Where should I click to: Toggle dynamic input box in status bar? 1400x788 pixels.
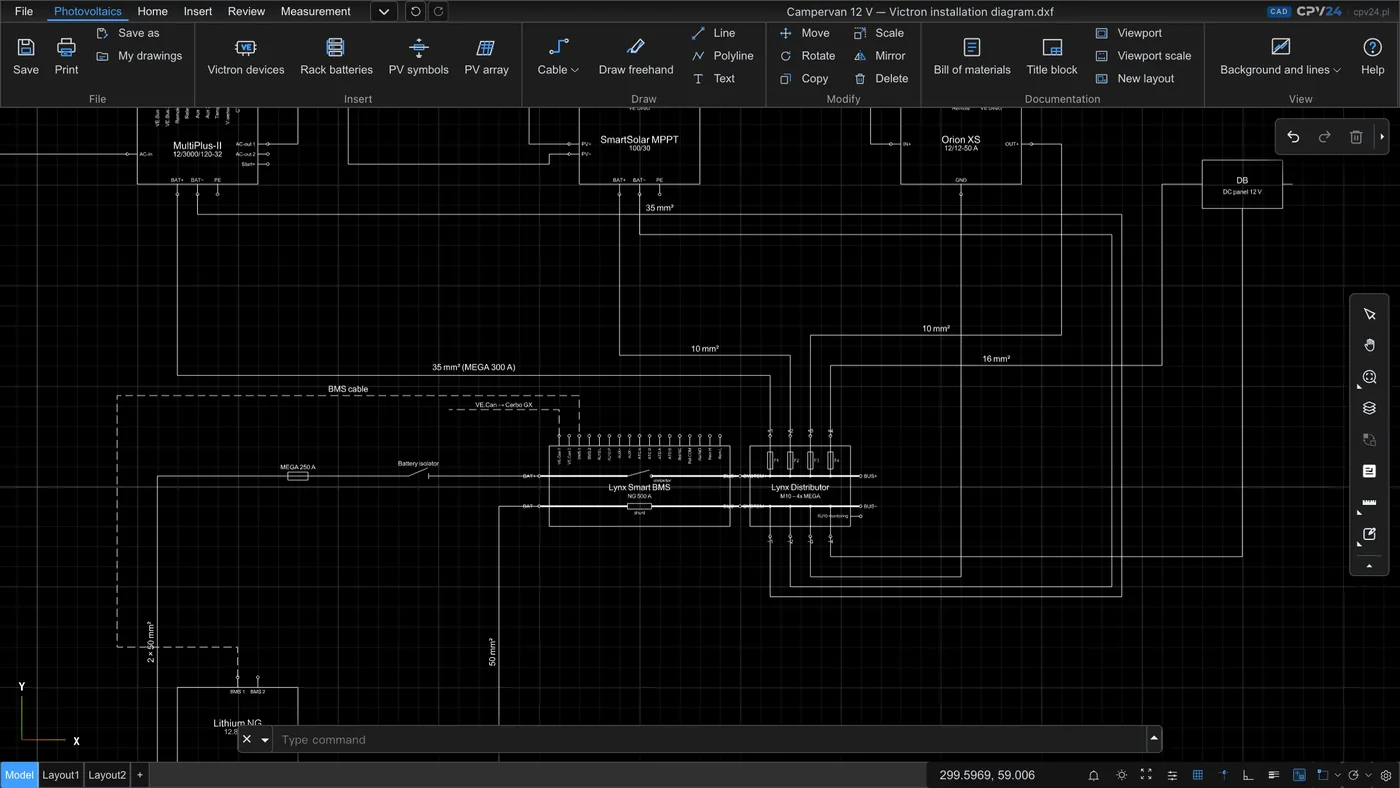click(x=1299, y=775)
